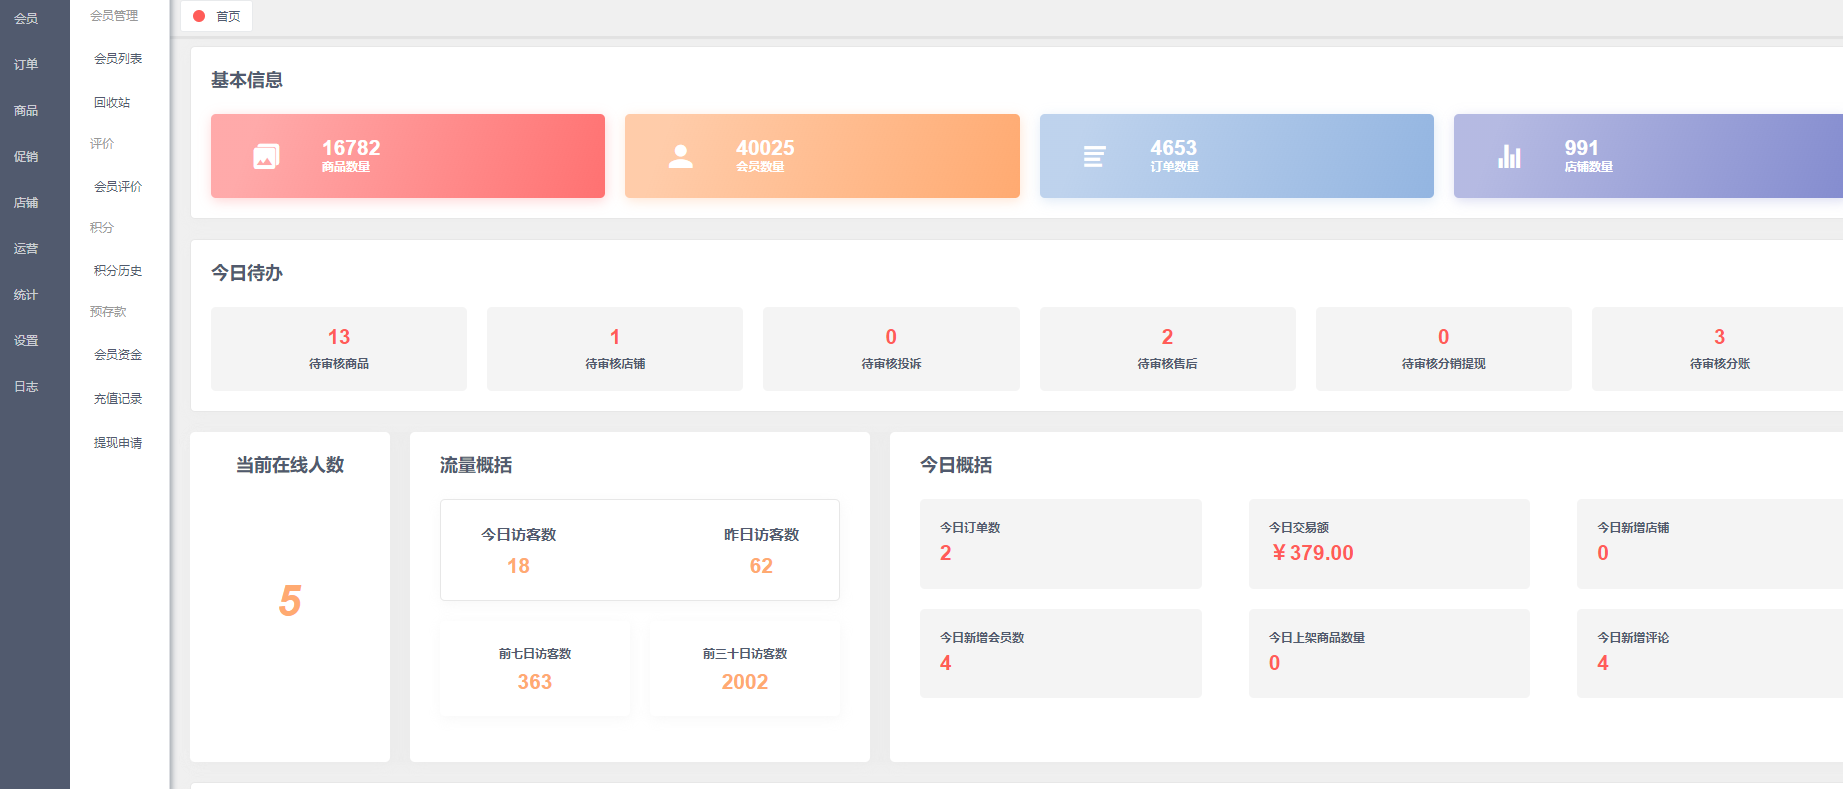The image size is (1843, 789).
Task: Click the member count person icon
Action: pyautogui.click(x=681, y=156)
